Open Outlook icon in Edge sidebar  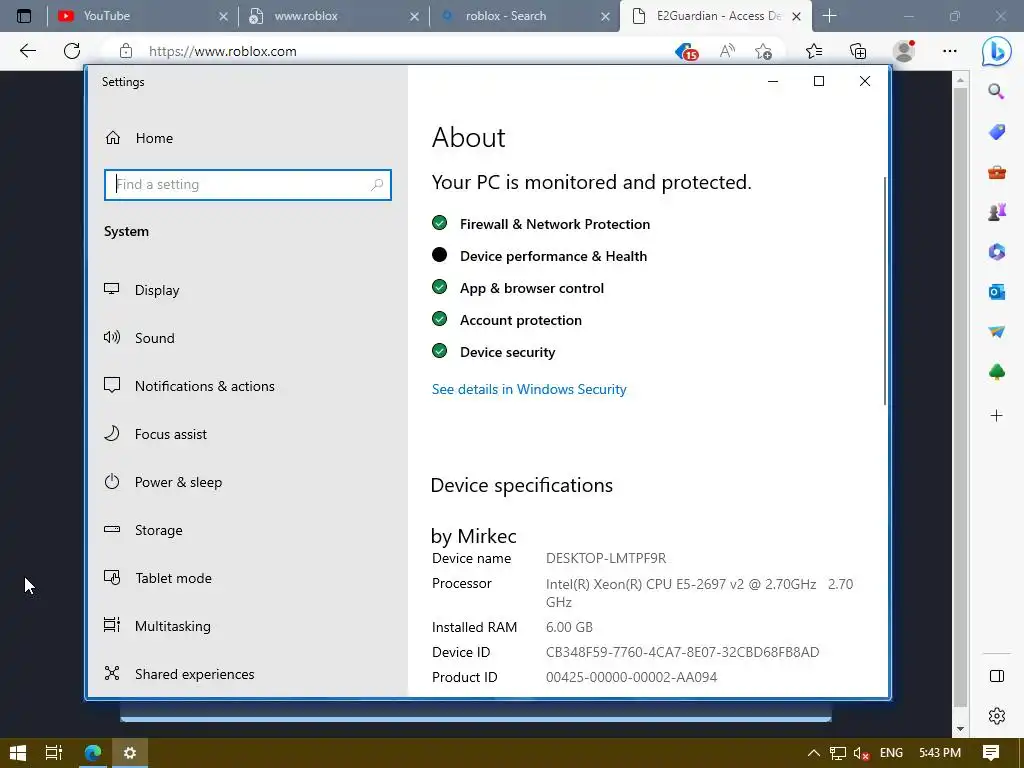click(997, 292)
